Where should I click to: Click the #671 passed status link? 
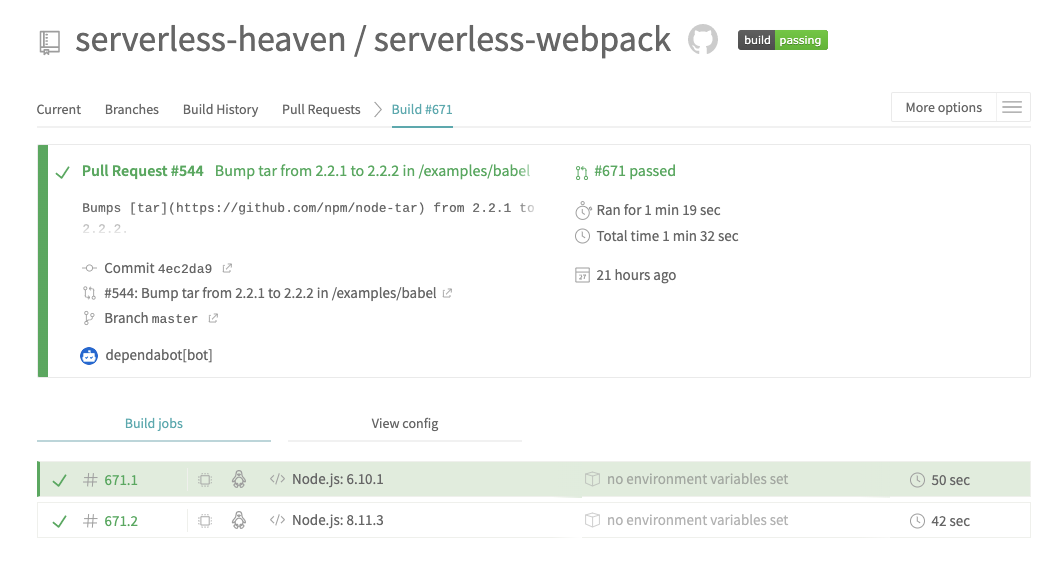pos(635,171)
